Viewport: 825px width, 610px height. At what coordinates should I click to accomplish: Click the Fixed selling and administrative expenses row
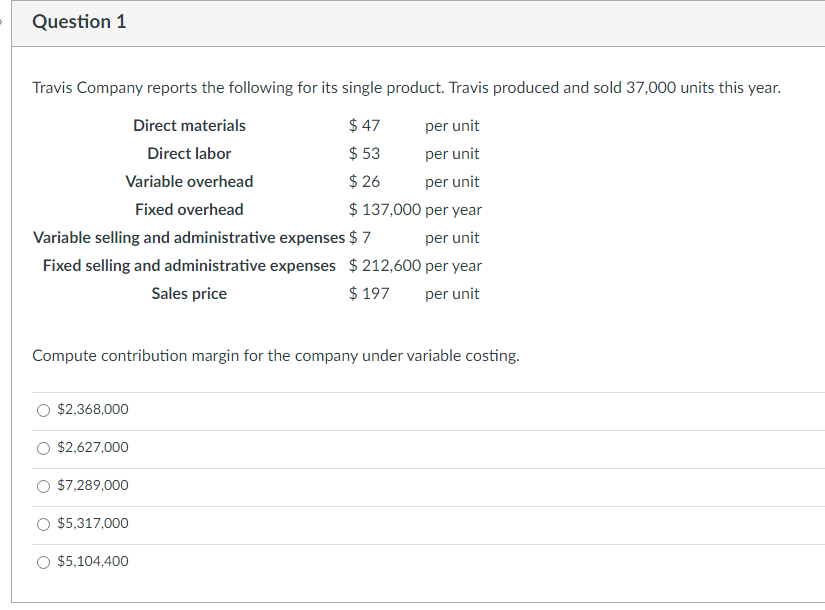pyautogui.click(x=189, y=265)
